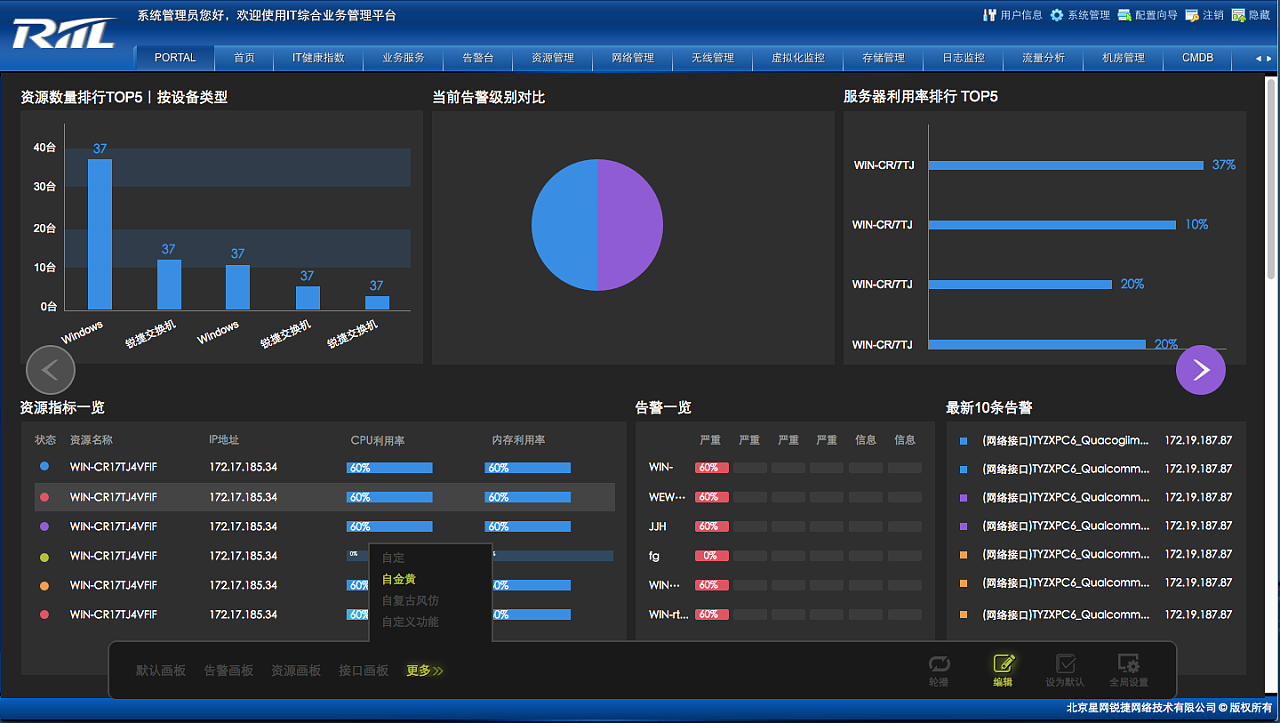
Task: Select 自定义功能 menu entry
Action: (410, 622)
